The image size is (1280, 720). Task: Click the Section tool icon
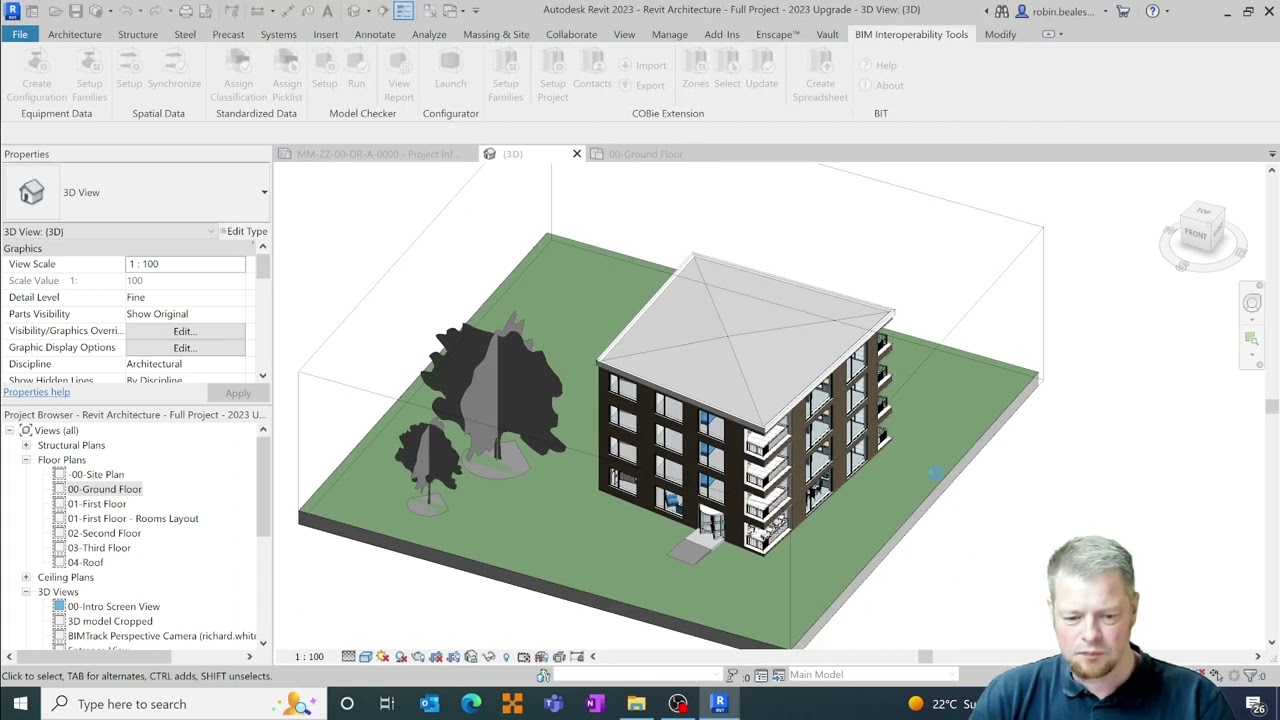coord(383,11)
